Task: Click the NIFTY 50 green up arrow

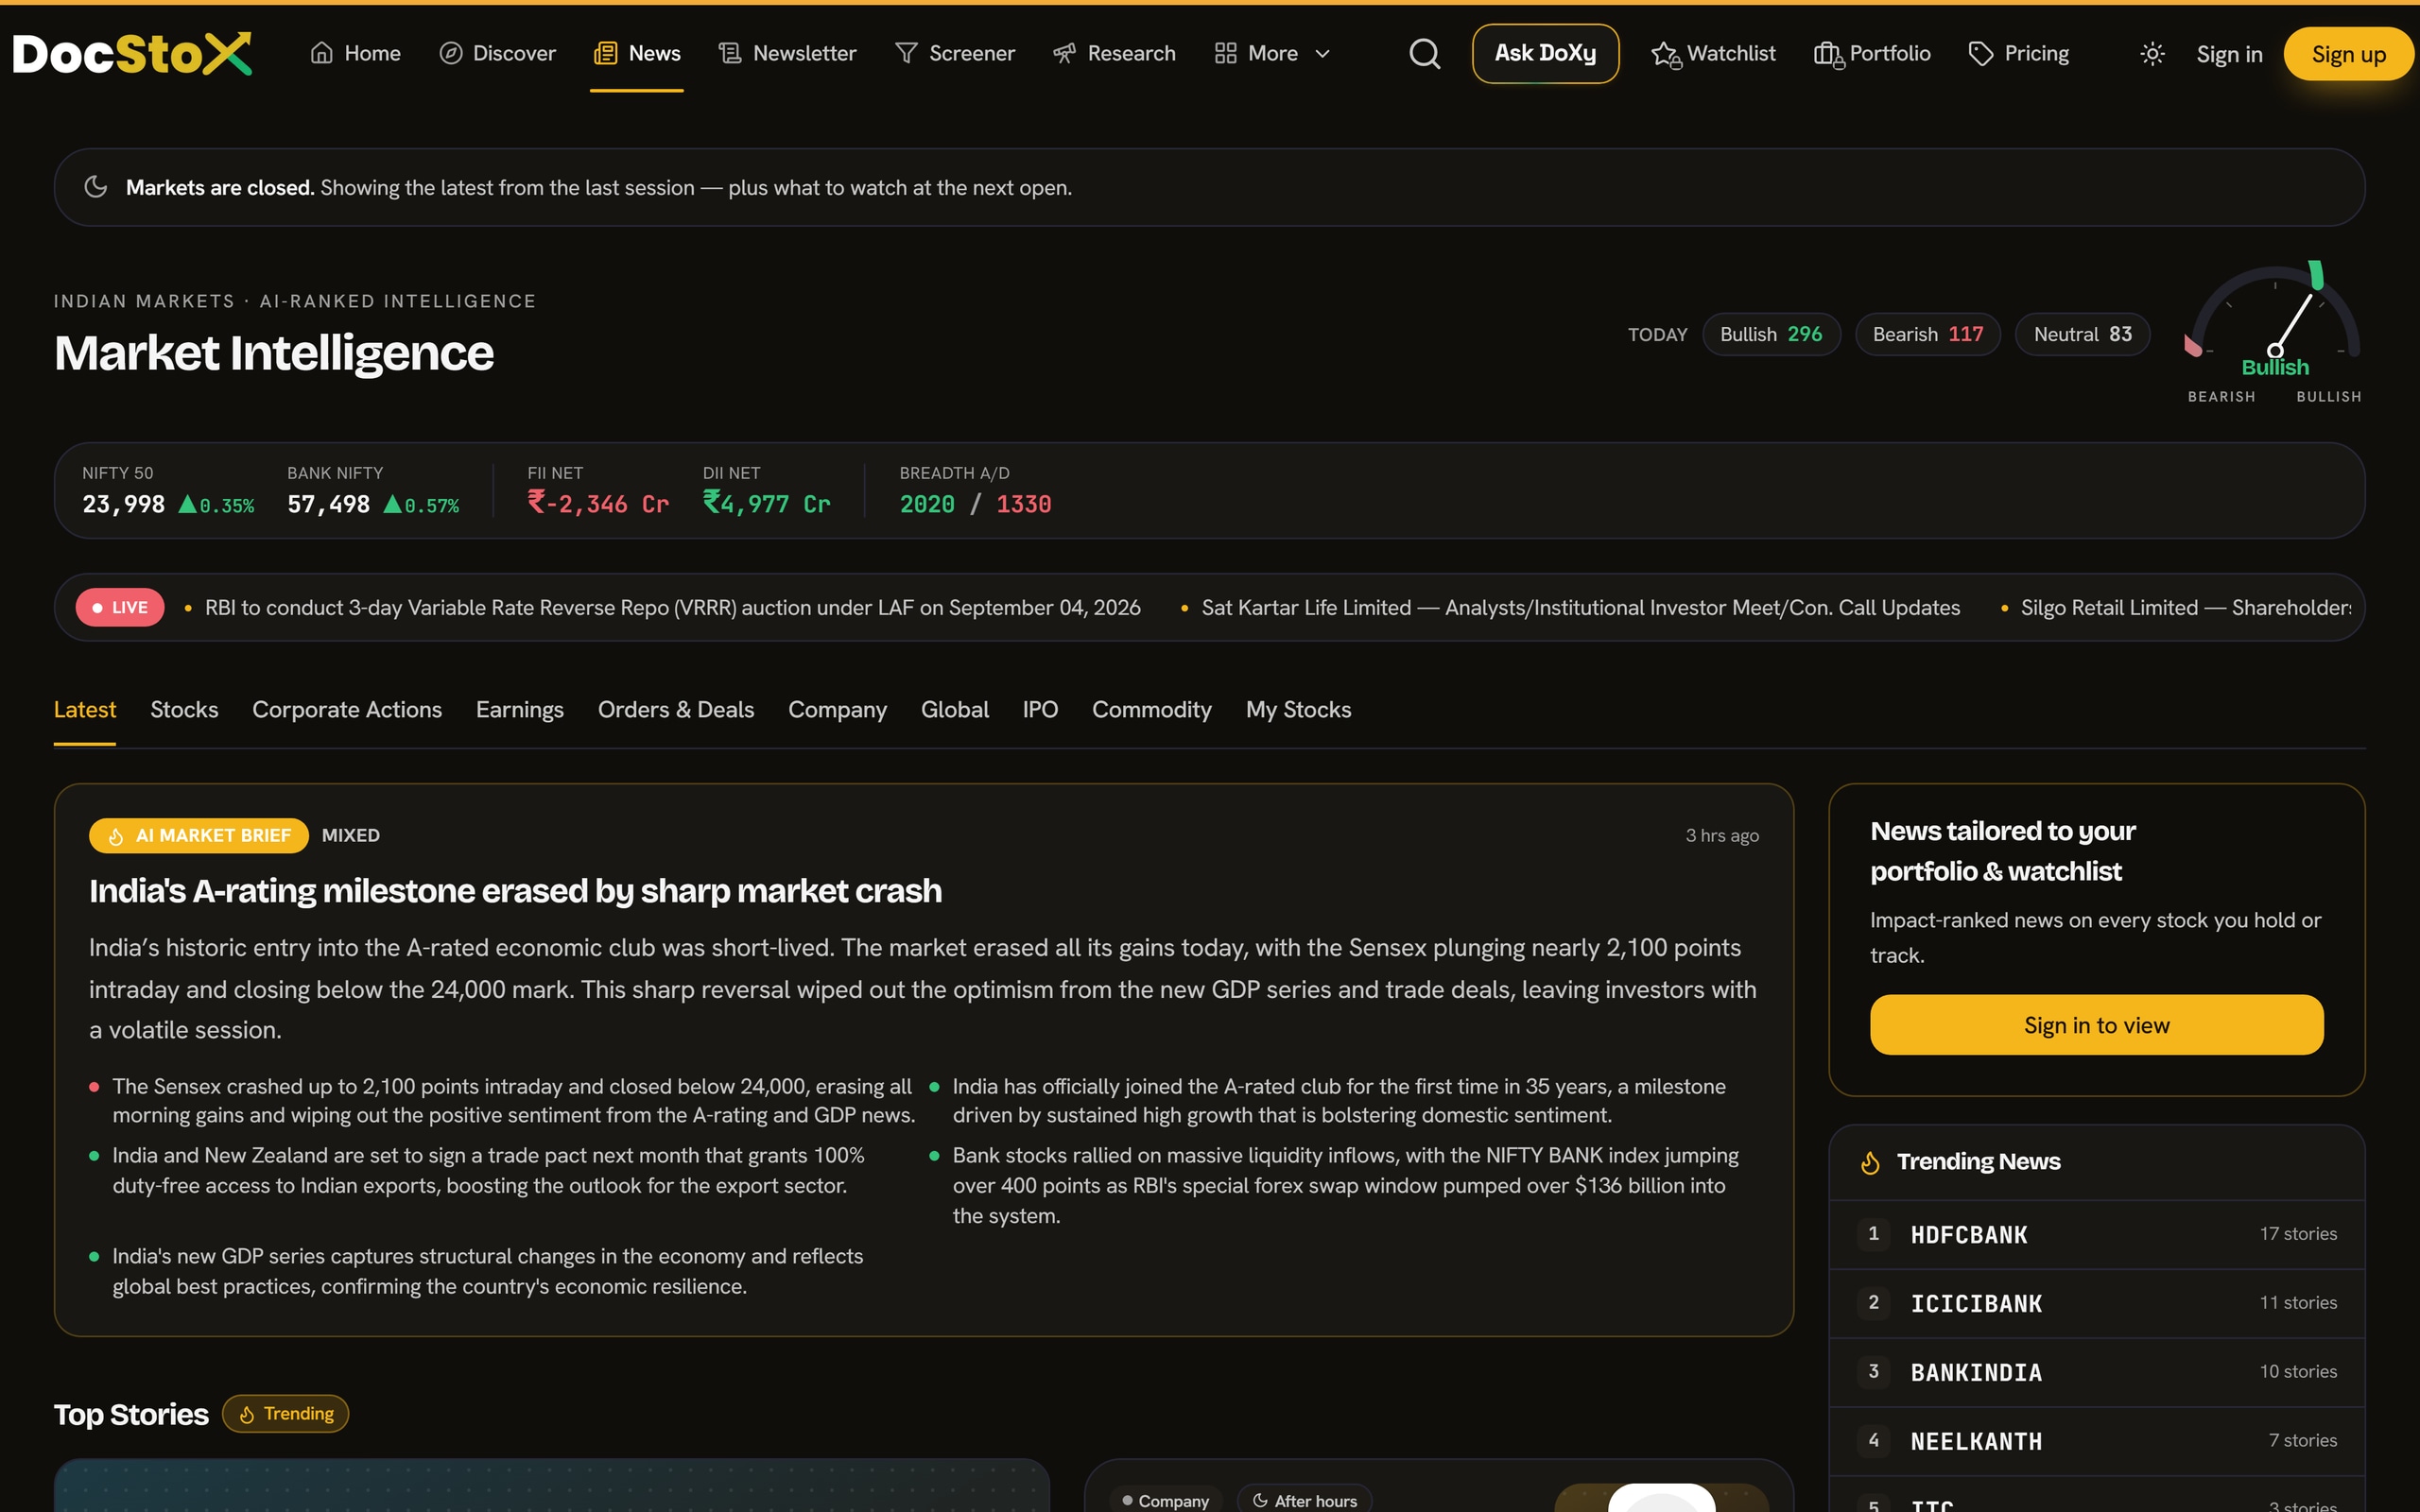Action: click(x=187, y=504)
